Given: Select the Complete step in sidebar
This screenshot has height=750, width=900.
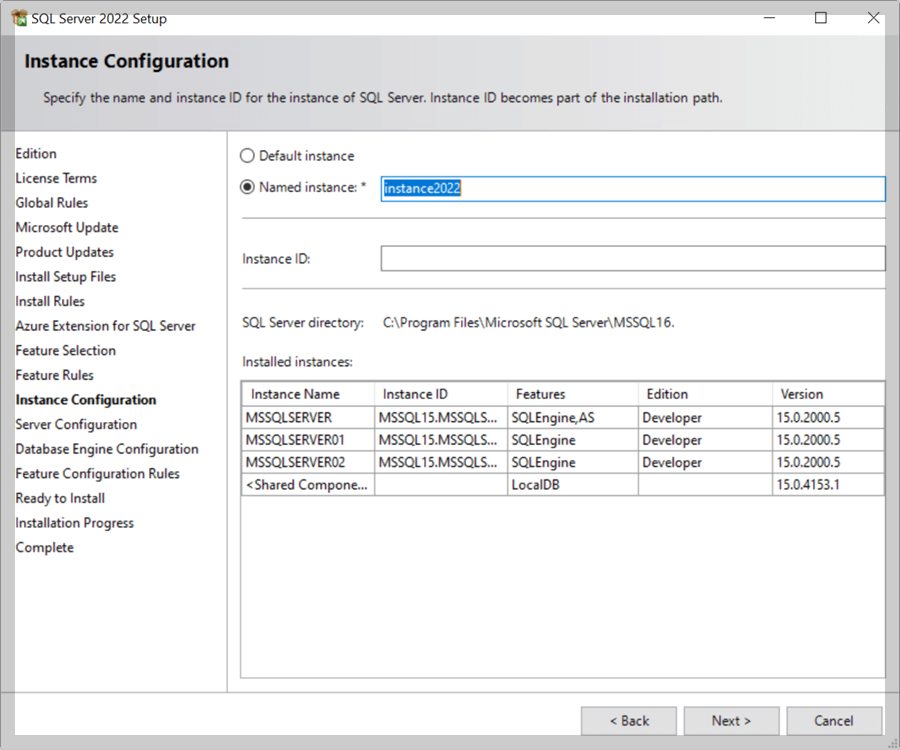Looking at the screenshot, I should point(45,548).
